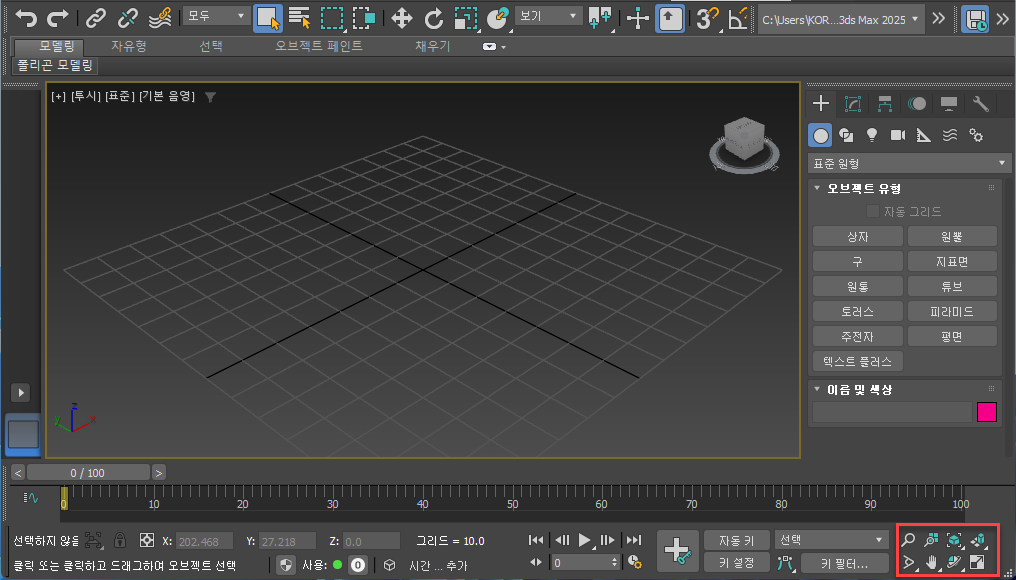The image size is (1016, 580).
Task: Switch to the Cameras category icon
Action: tap(897, 135)
